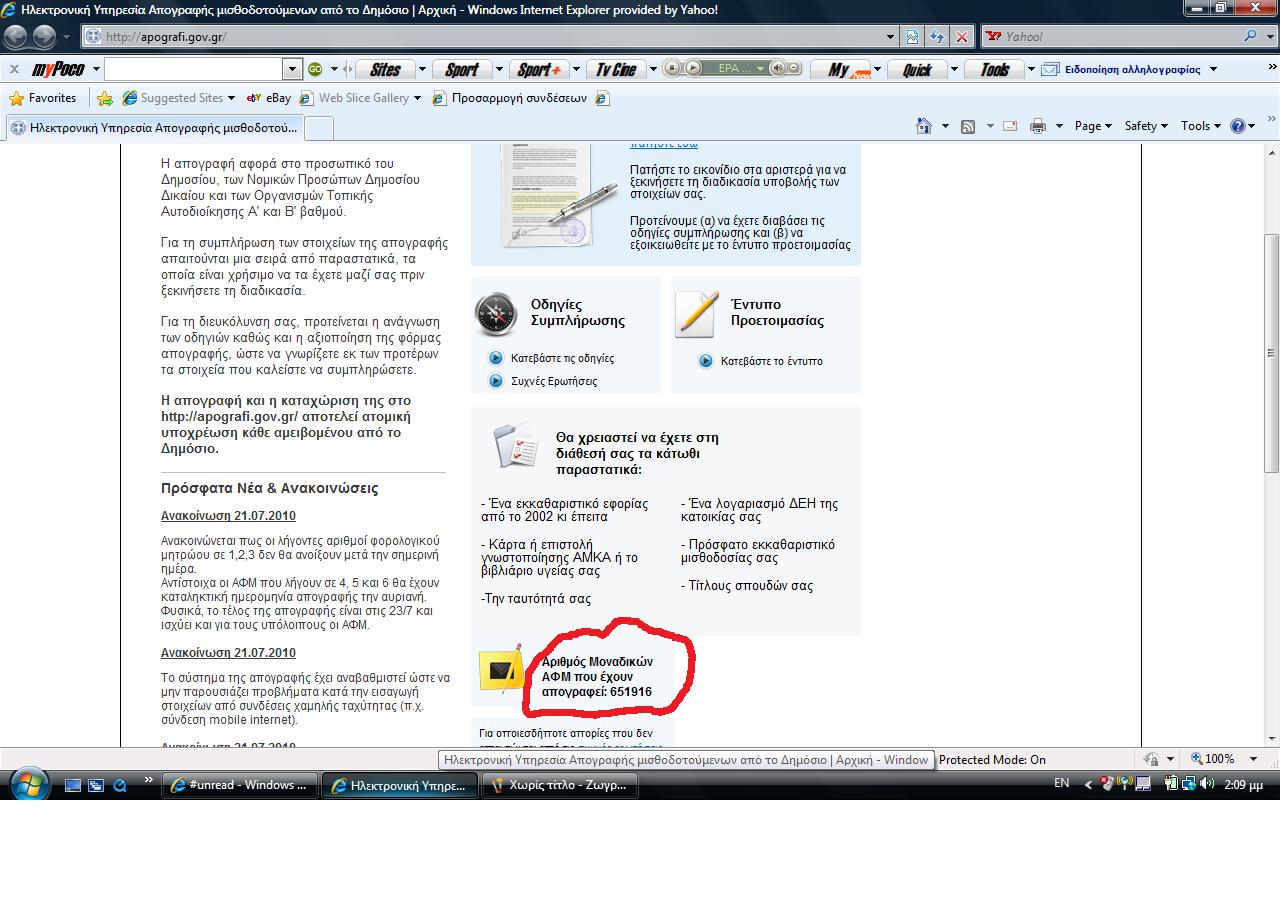Toggle Compatibility View icon in address bar
The image size is (1280, 912).
(x=913, y=37)
